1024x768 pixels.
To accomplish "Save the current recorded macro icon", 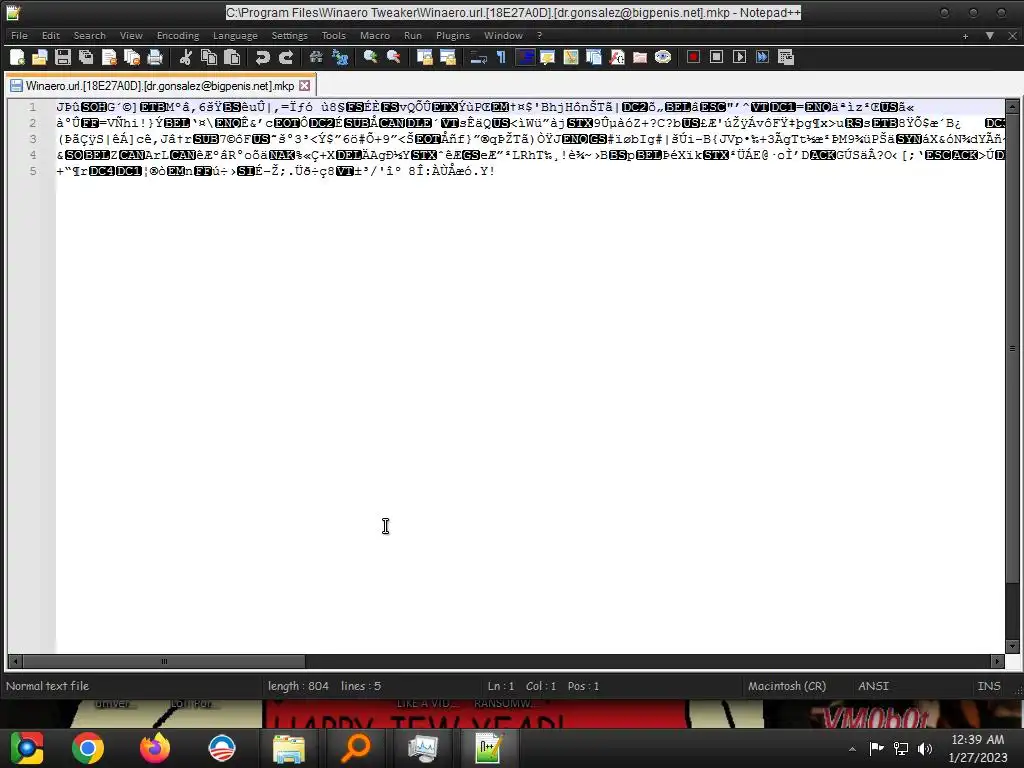I will tap(786, 57).
